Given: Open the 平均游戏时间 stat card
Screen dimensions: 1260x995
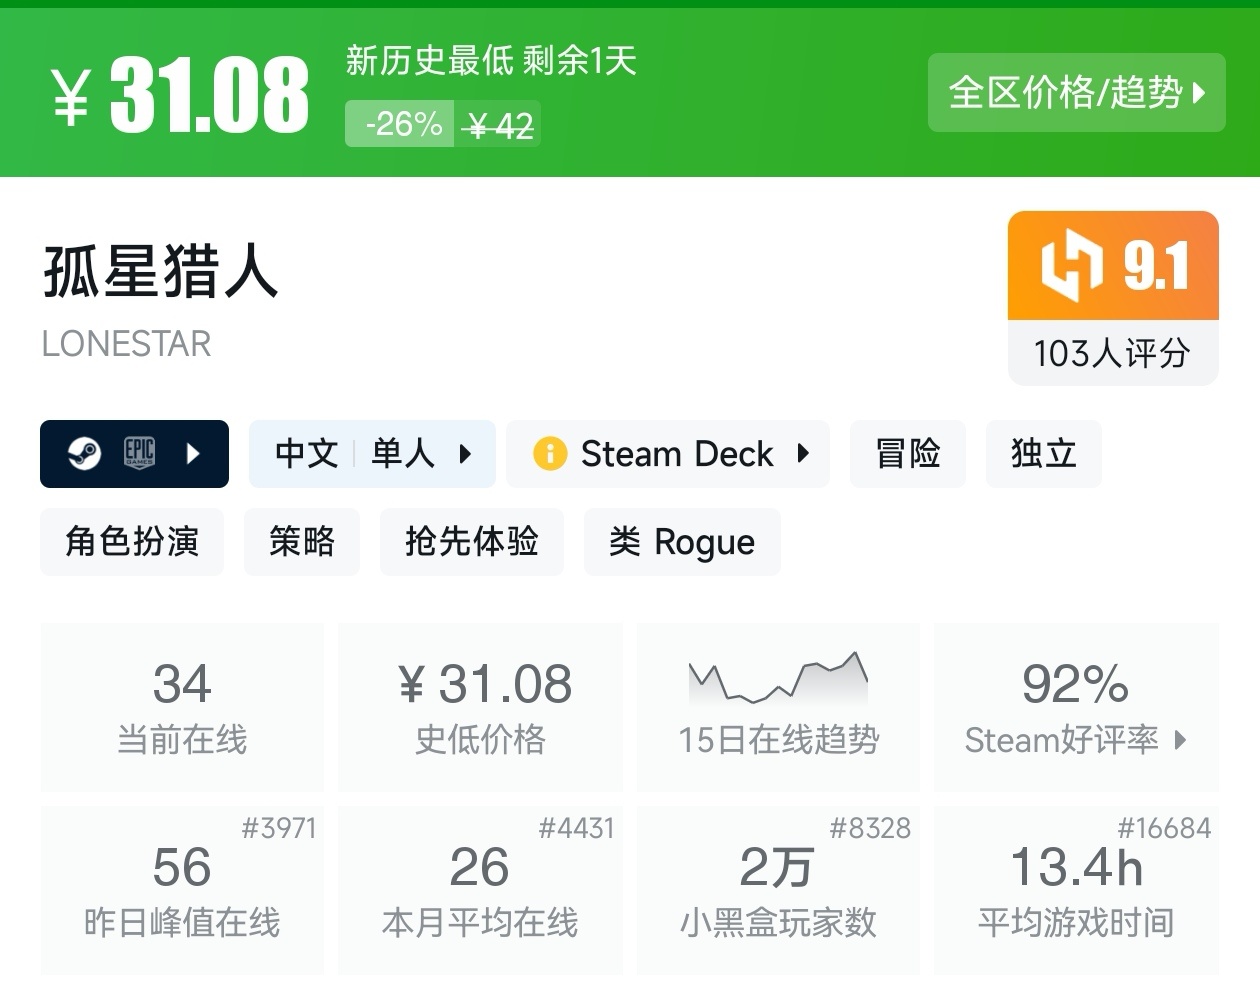Looking at the screenshot, I should [1076, 890].
